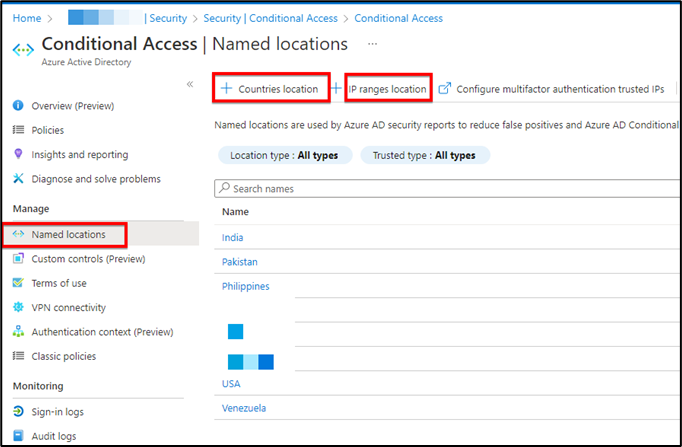The height and width of the screenshot is (447, 682).
Task: Click the search magnifier icon
Action: tap(224, 187)
